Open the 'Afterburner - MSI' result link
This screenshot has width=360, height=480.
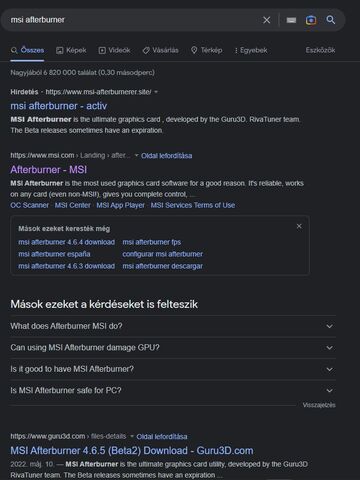click(x=49, y=170)
